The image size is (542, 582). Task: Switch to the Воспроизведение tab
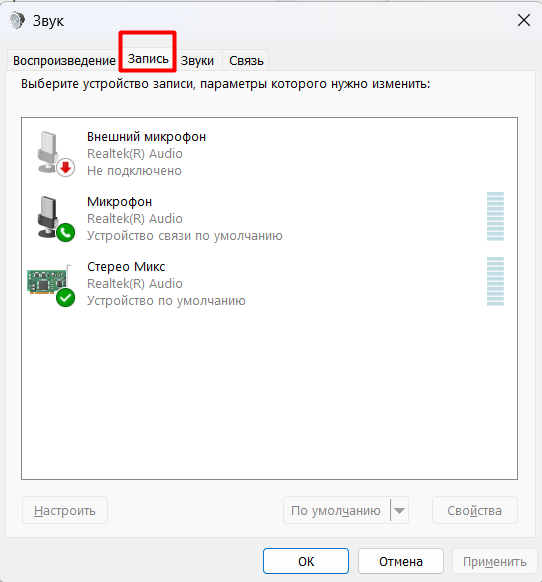64,61
